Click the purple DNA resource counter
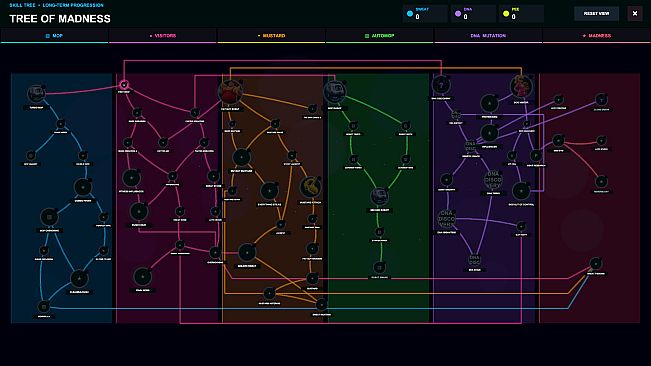 tap(473, 14)
